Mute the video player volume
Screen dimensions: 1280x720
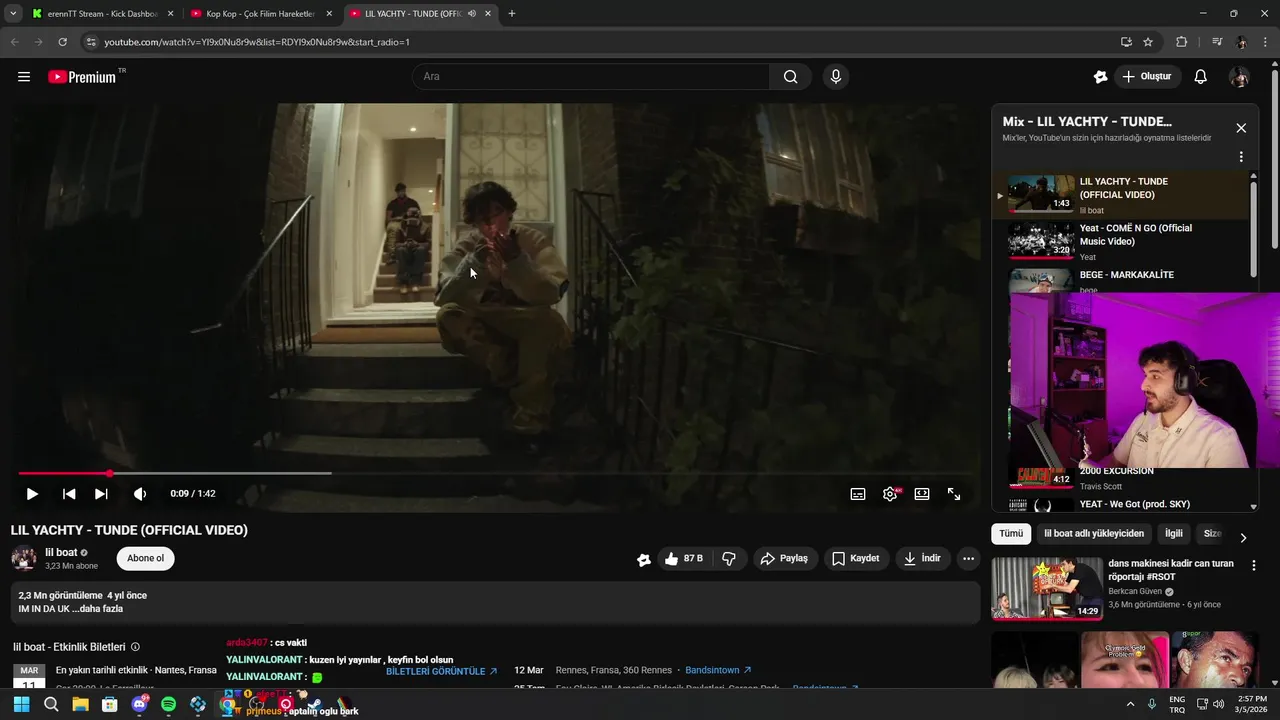(140, 494)
